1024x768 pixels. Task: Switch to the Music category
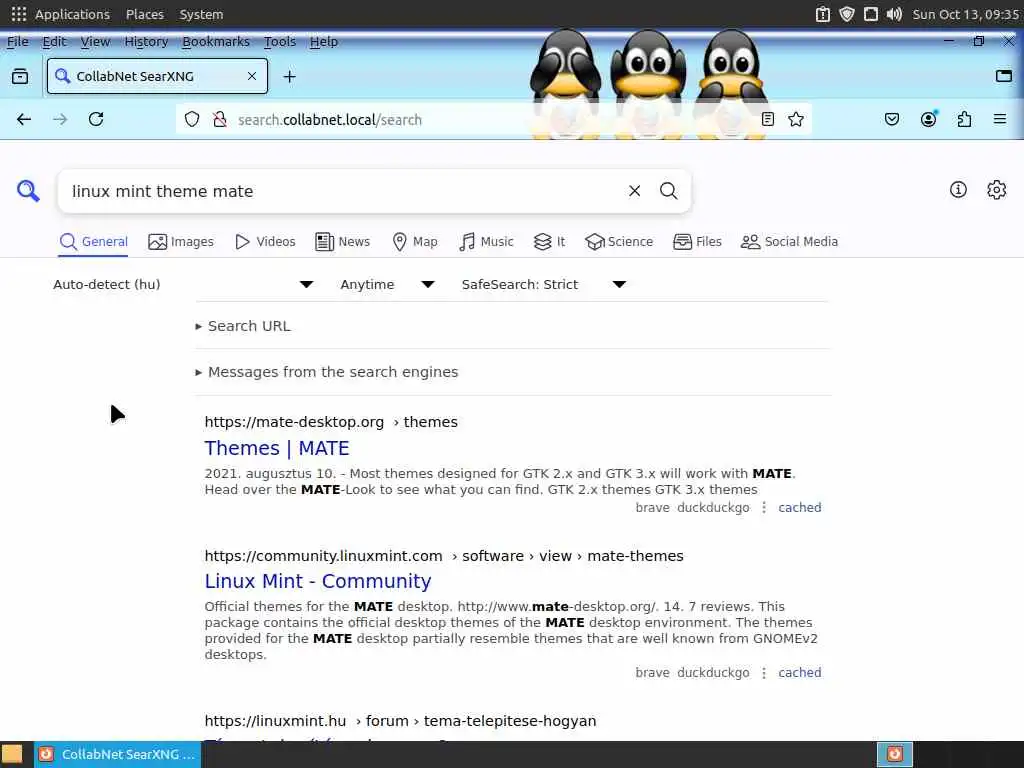(x=487, y=242)
